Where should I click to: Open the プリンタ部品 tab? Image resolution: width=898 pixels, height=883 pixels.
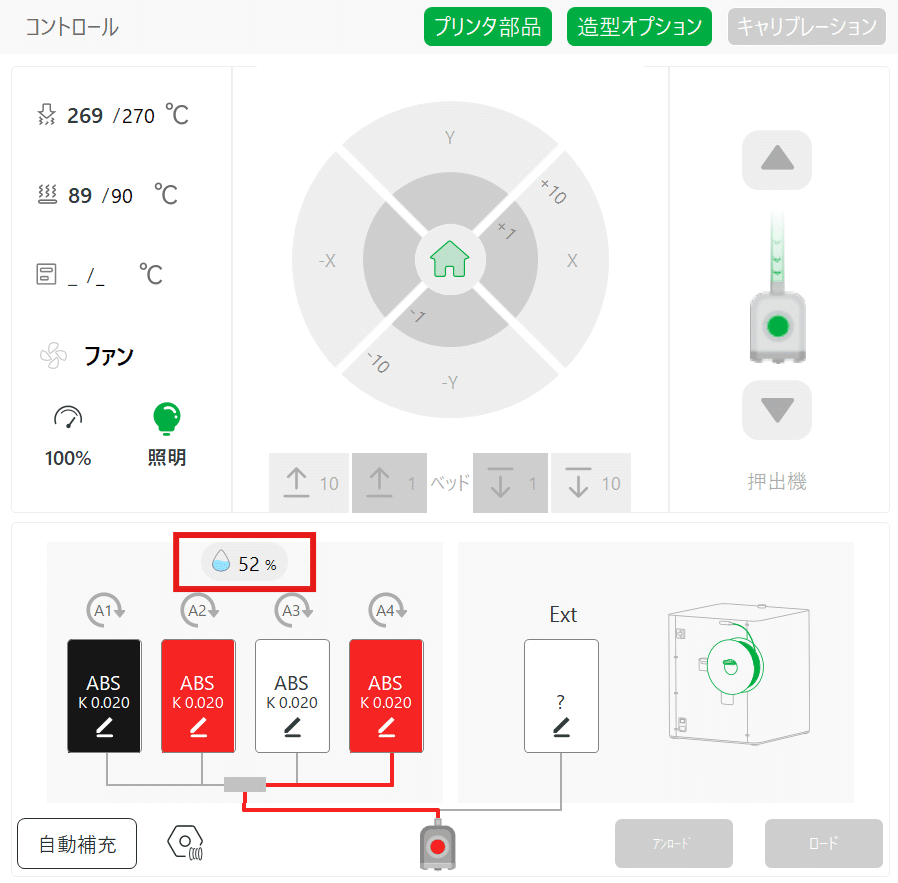pos(487,26)
